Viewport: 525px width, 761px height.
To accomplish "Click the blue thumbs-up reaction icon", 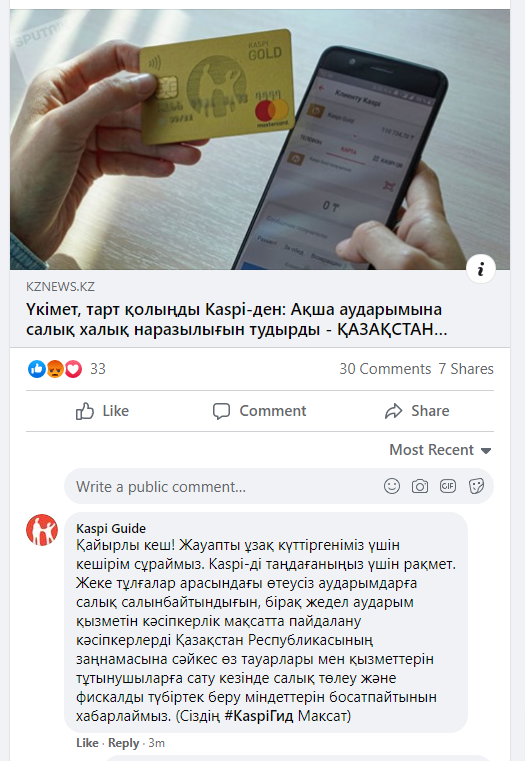I will pyautogui.click(x=37, y=369).
